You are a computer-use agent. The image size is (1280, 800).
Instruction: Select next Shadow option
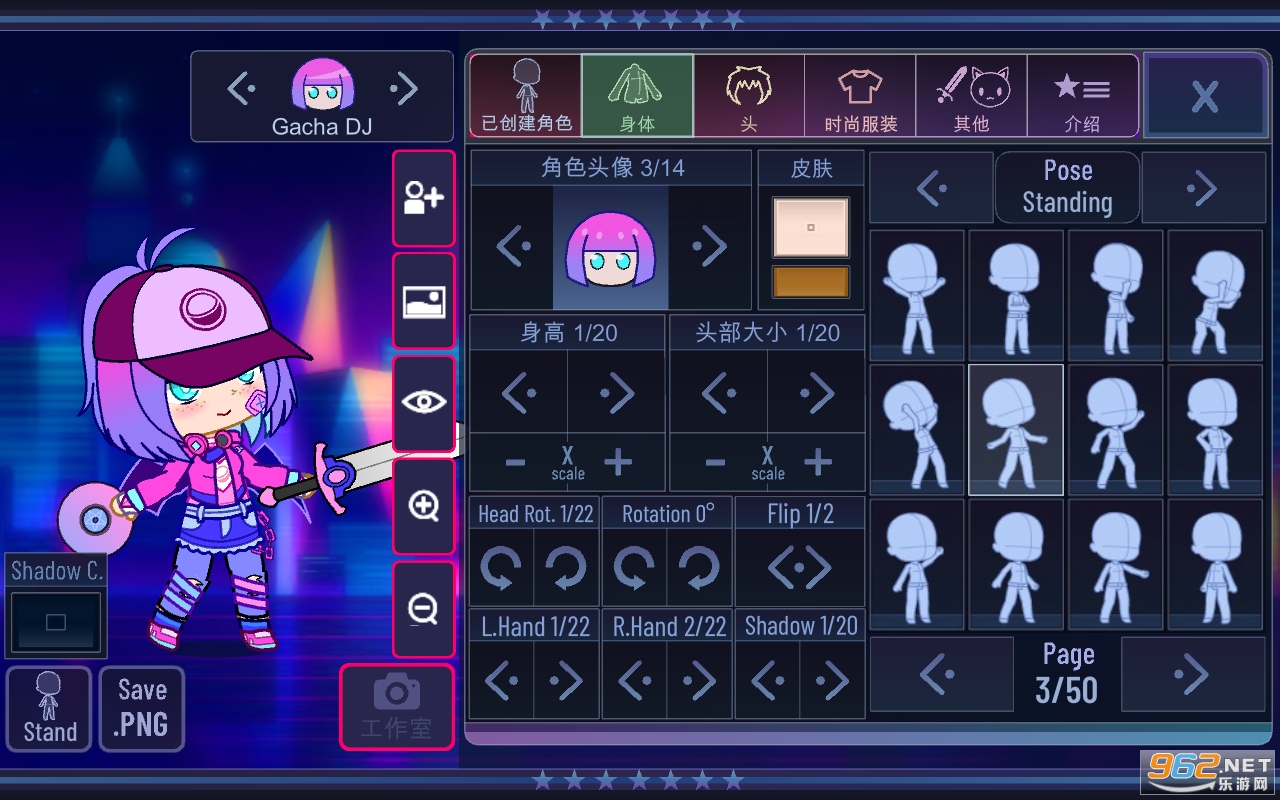pyautogui.click(x=832, y=680)
